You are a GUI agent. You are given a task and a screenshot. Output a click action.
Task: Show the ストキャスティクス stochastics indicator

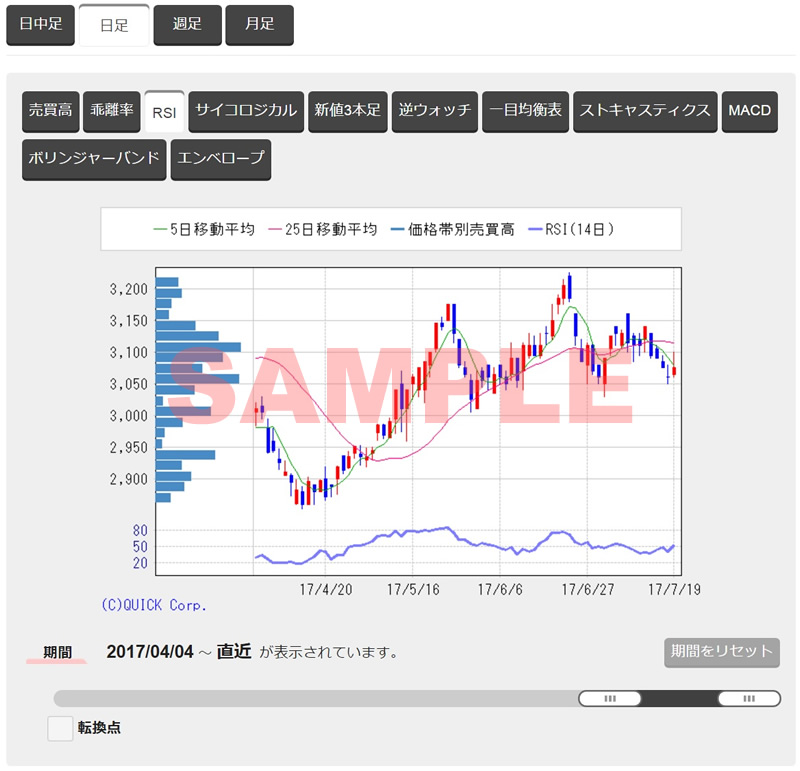(x=645, y=112)
